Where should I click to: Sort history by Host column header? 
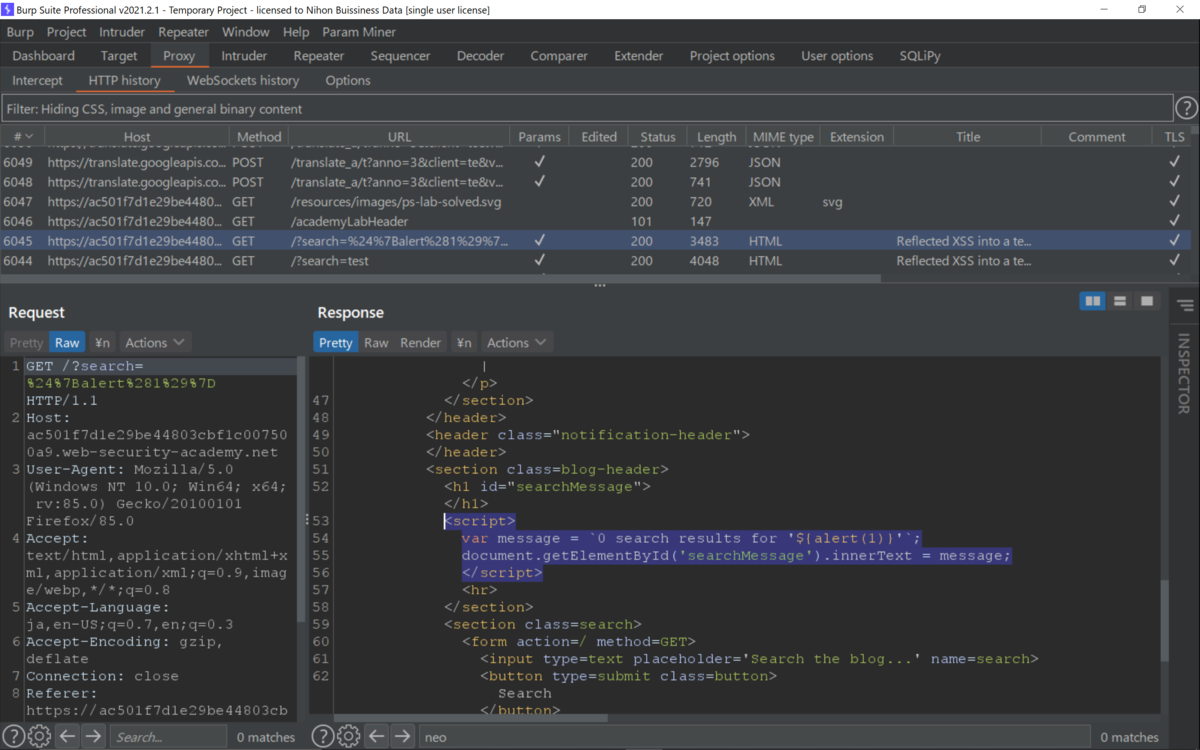pyautogui.click(x=137, y=137)
